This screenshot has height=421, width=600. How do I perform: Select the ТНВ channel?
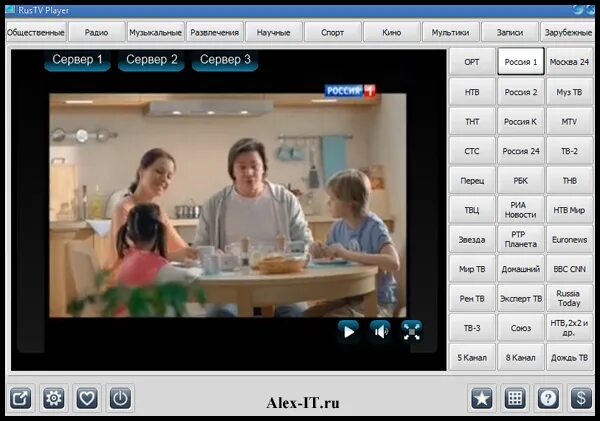pyautogui.click(x=569, y=180)
